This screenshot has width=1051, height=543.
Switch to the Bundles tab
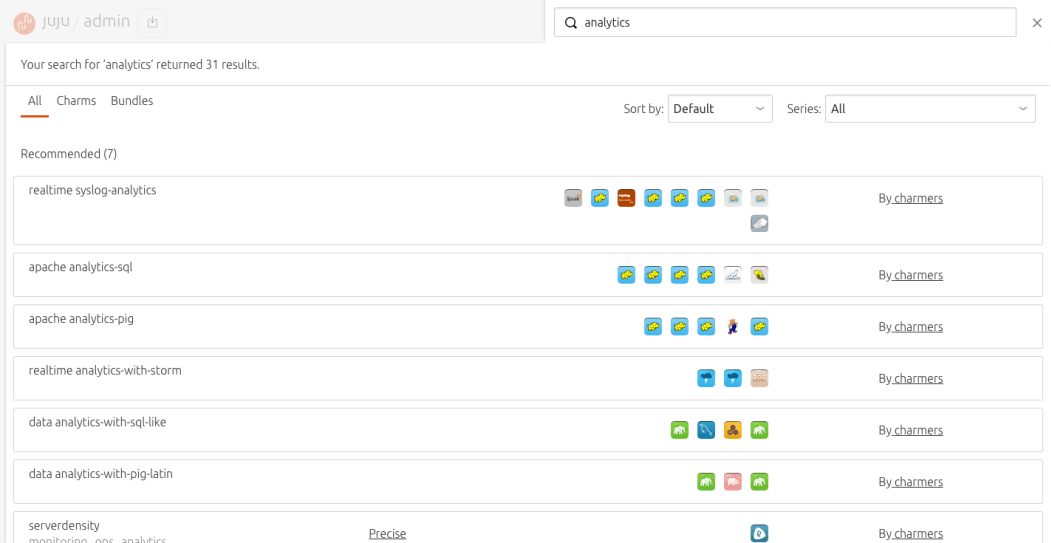(x=132, y=101)
